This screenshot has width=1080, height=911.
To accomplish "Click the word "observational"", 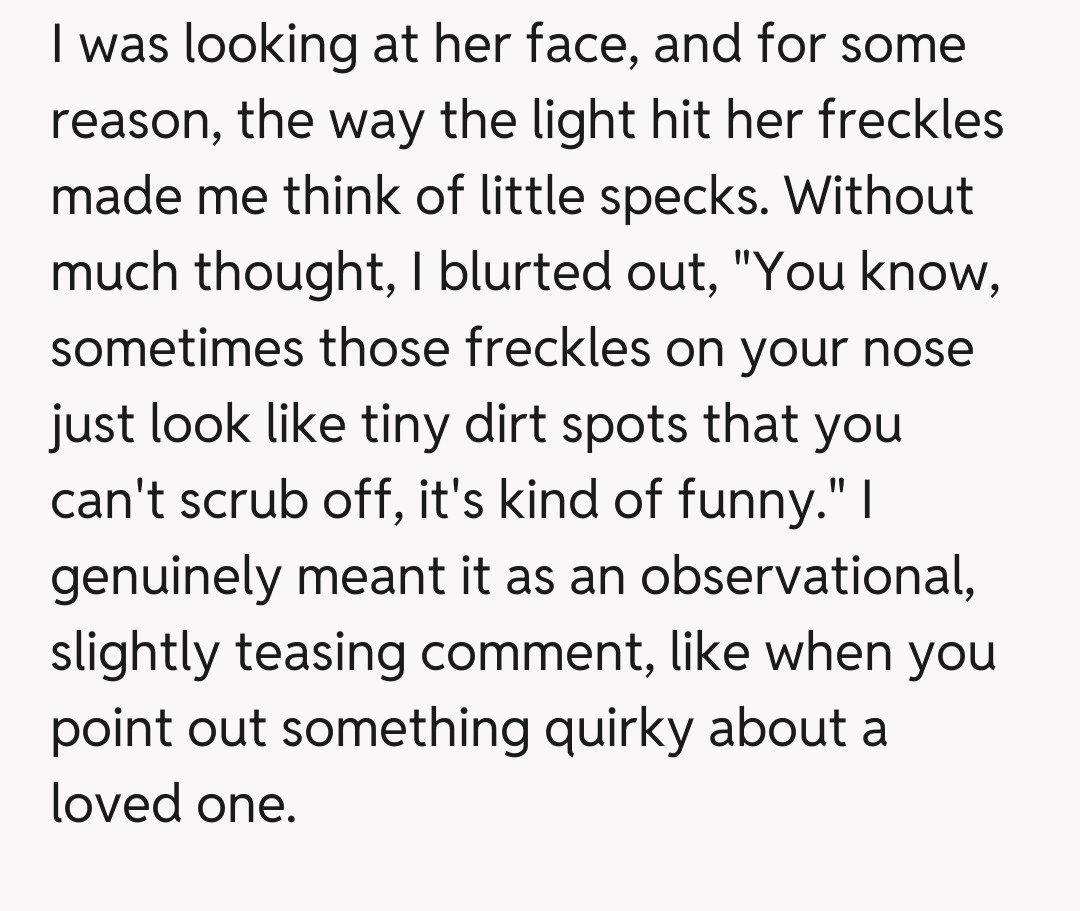I will (x=808, y=578).
